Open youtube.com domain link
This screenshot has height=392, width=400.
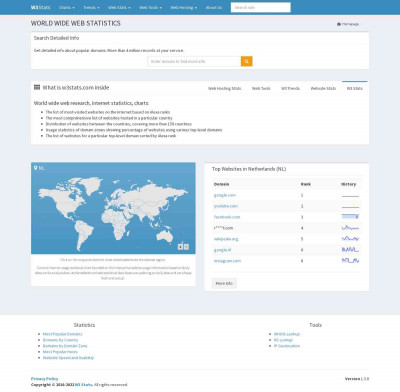click(x=226, y=206)
